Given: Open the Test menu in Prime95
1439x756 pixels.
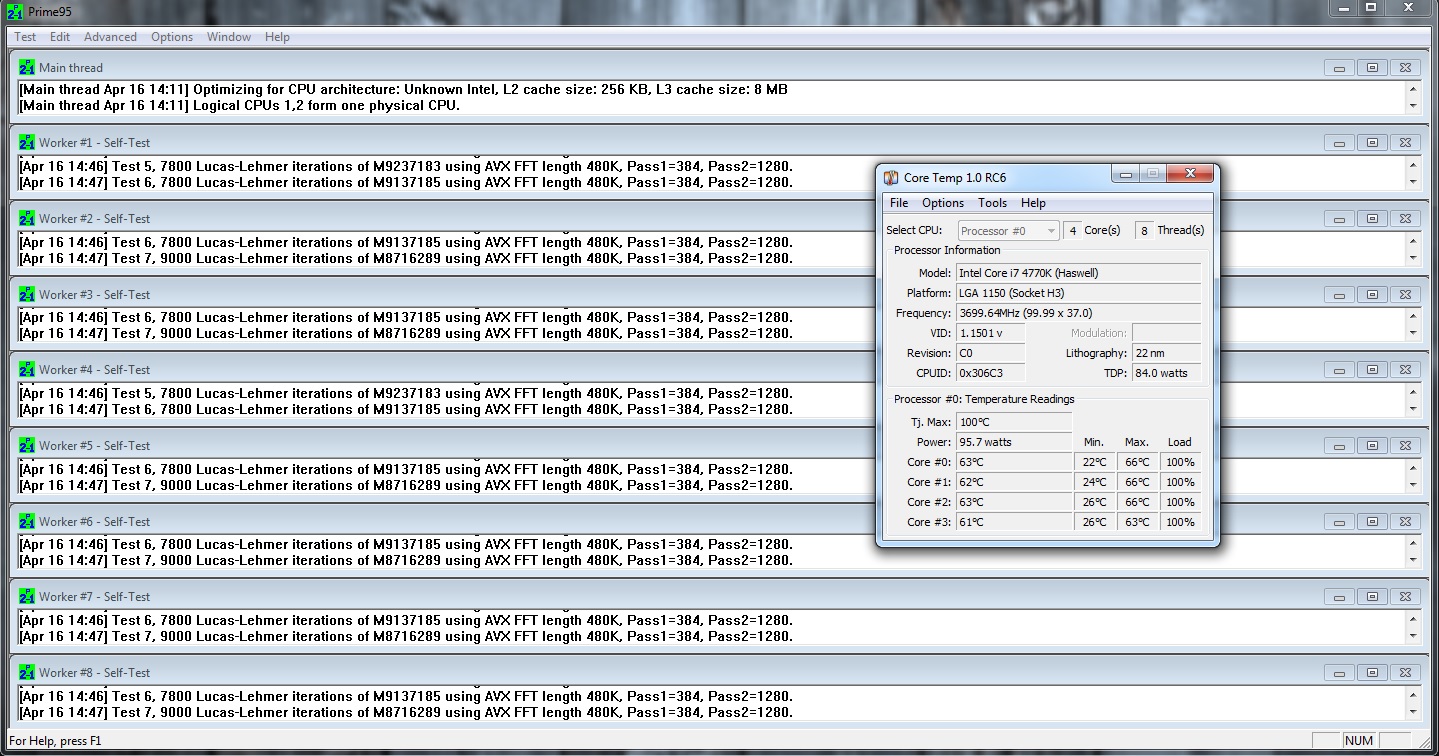Looking at the screenshot, I should pos(25,37).
